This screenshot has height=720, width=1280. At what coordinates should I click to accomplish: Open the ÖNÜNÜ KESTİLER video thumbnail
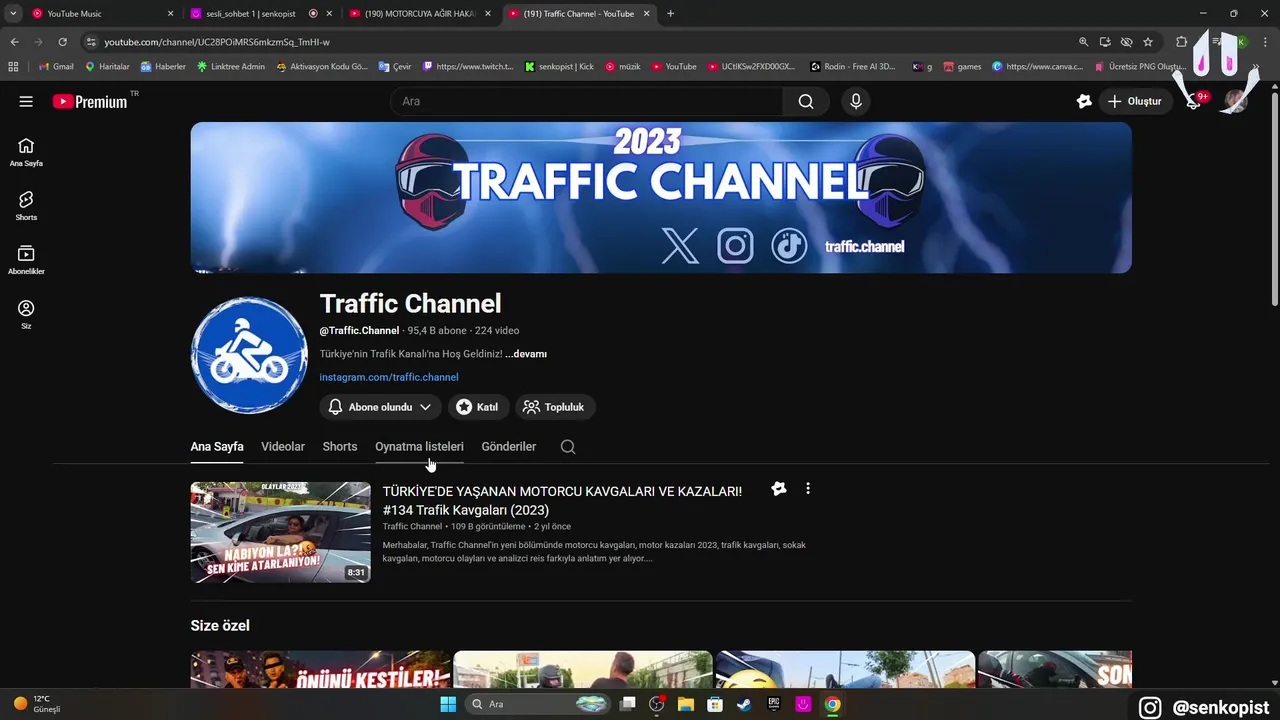[x=321, y=669]
